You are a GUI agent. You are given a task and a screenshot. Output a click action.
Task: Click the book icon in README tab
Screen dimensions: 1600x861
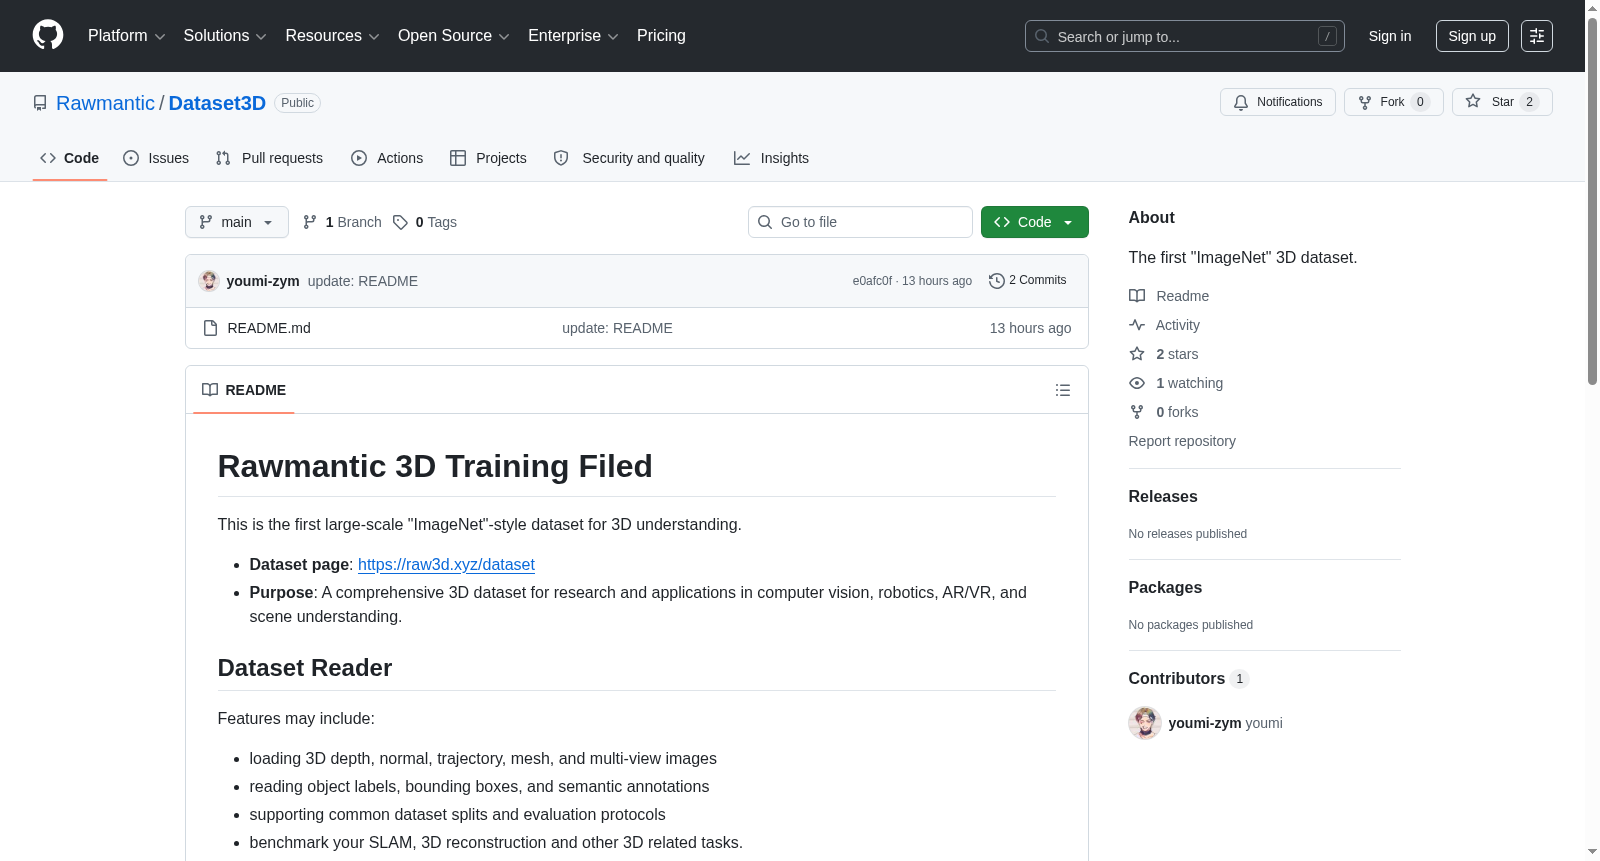coord(210,390)
